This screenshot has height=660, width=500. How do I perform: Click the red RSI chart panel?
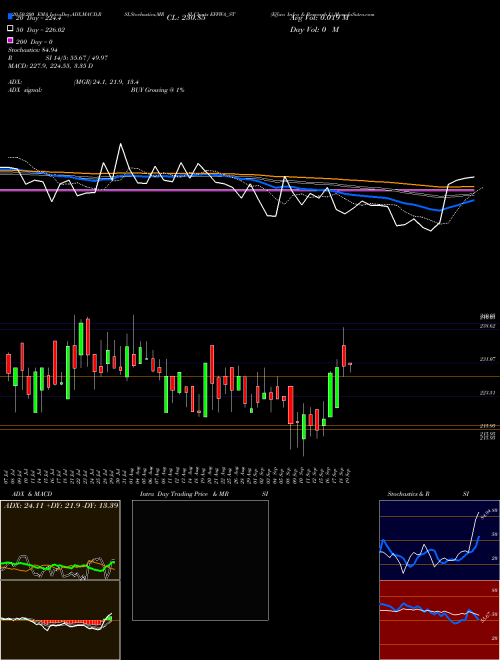click(439, 620)
